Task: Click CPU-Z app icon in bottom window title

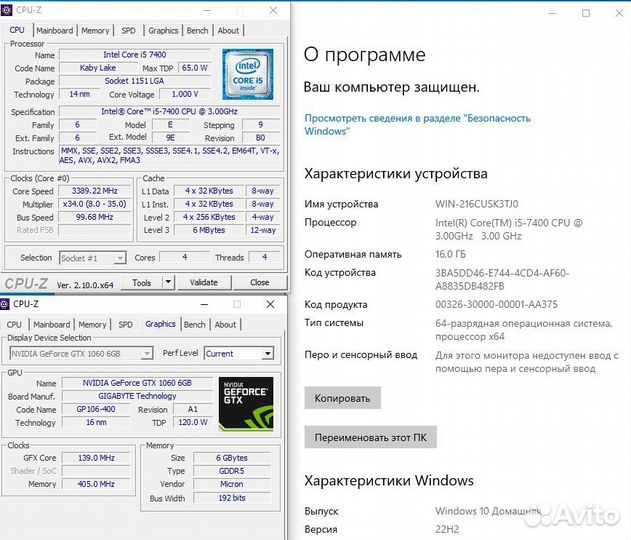Action: coord(4,304)
